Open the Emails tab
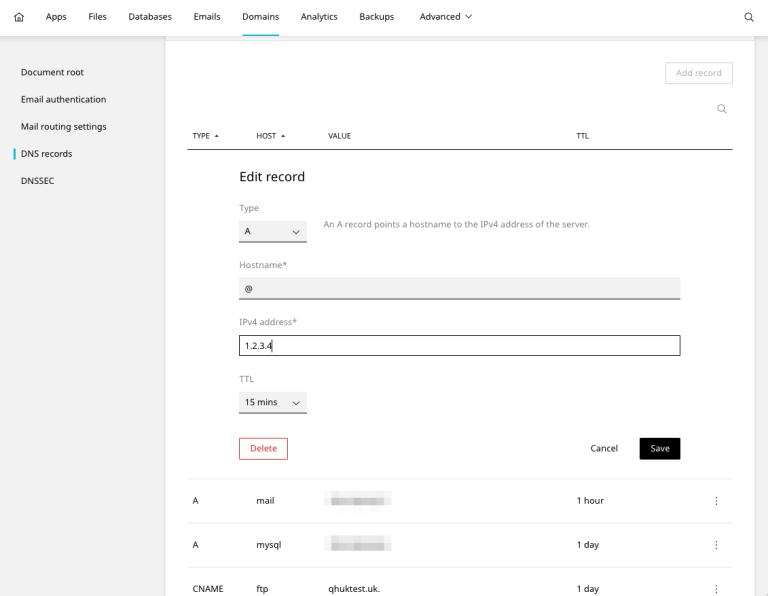The width and height of the screenshot is (768, 596). pos(207,17)
